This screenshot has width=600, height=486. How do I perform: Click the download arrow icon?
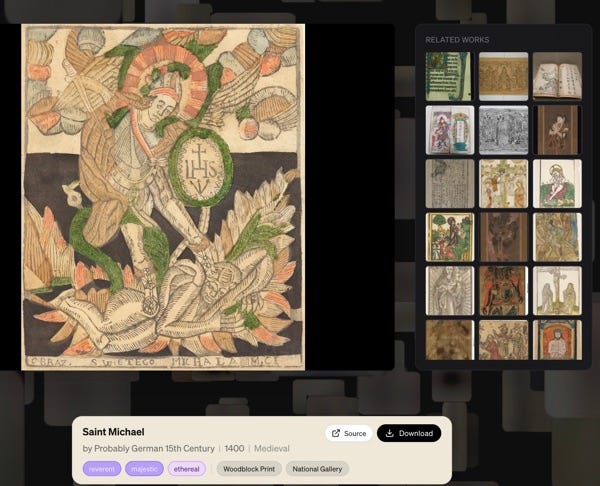[x=390, y=433]
